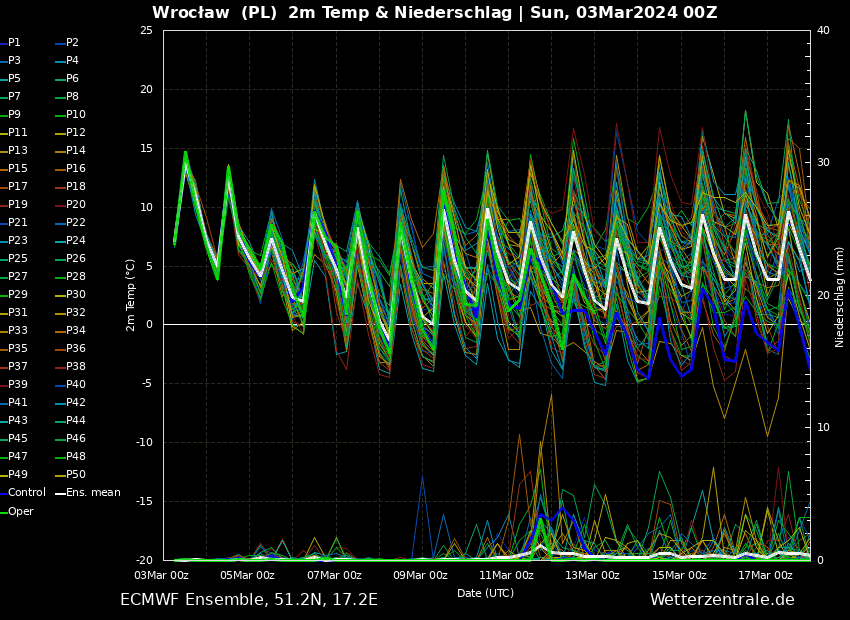Click the -15 temperature axis value
The height and width of the screenshot is (620, 850).
(144, 501)
